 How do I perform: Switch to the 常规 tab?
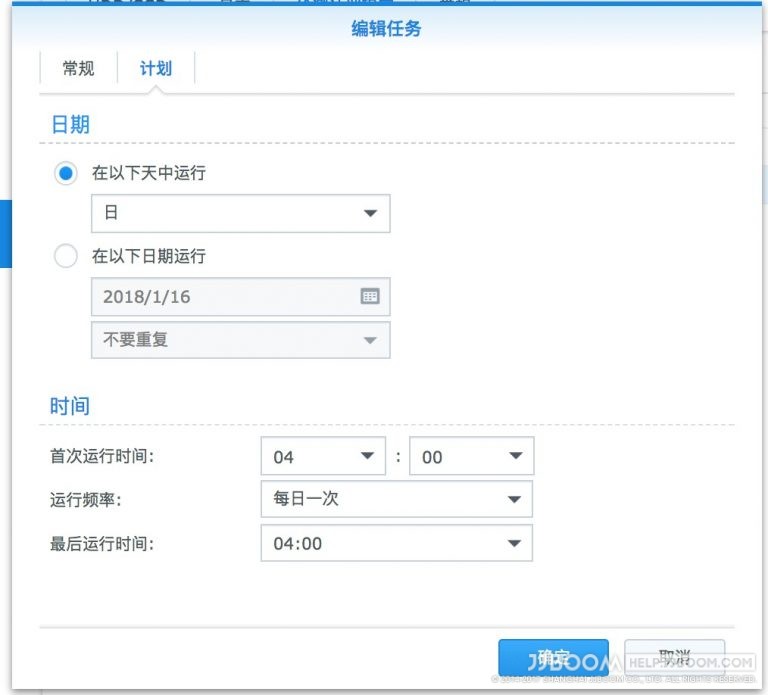click(x=78, y=68)
